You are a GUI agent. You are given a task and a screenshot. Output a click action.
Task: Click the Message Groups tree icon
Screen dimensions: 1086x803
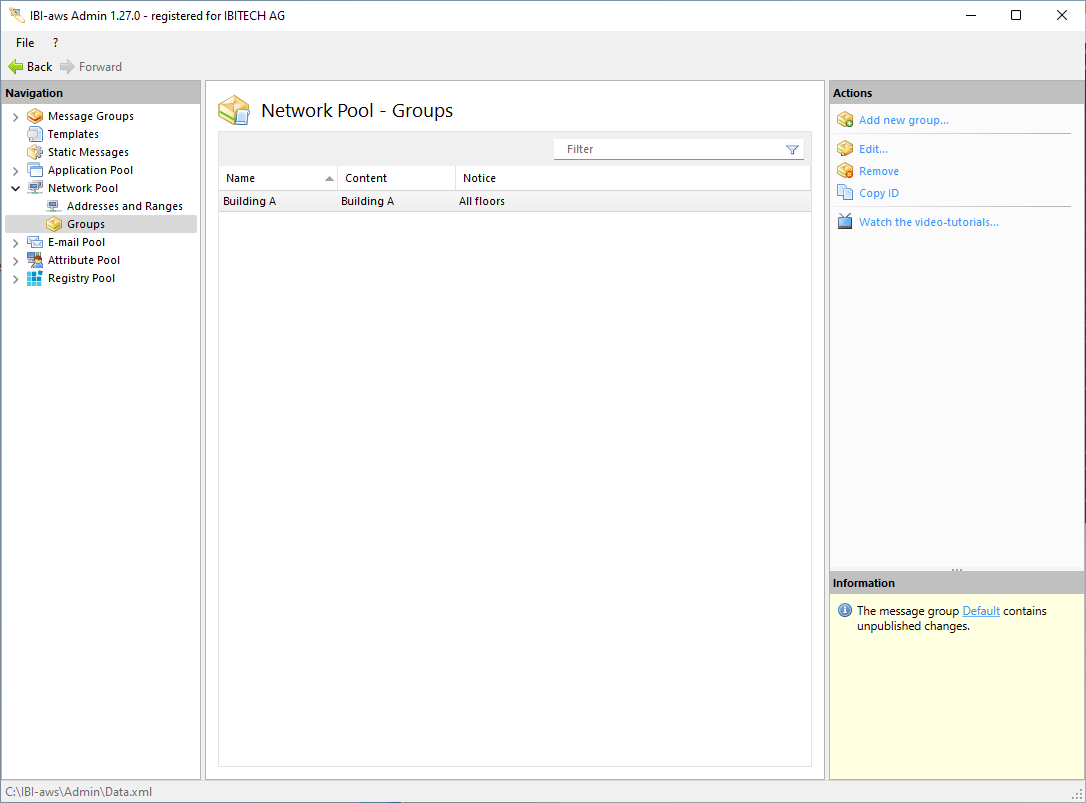pyautogui.click(x=35, y=116)
